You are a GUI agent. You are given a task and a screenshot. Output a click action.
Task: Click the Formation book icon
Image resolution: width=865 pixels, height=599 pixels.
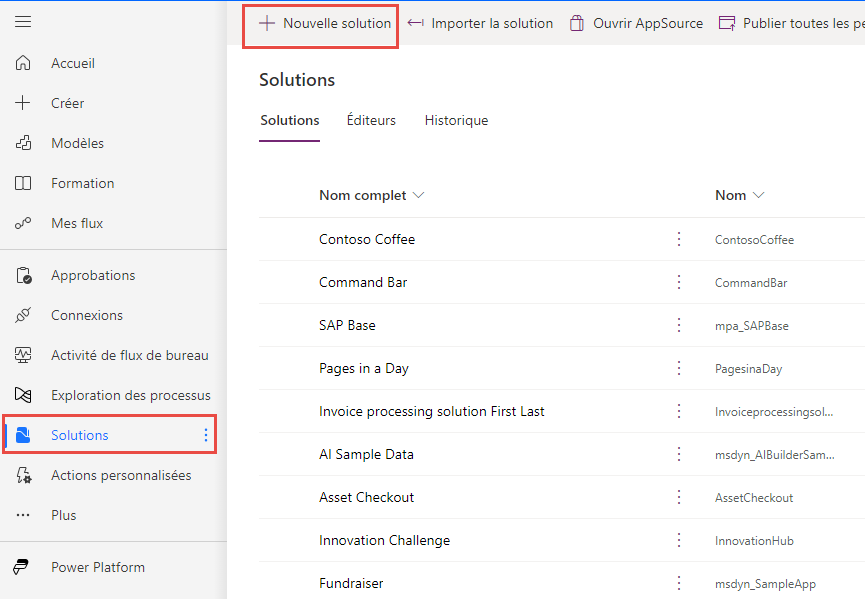[23, 183]
